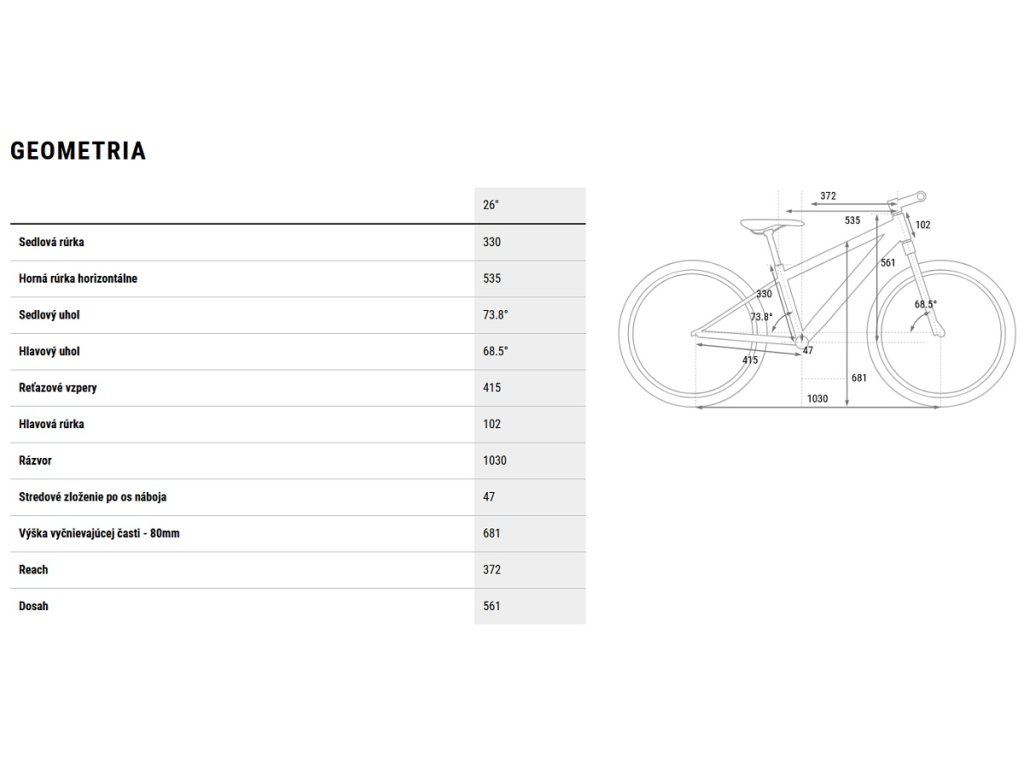1024x768 pixels.
Task: Click the "Hlavová rúrka" row label
Action: pyautogui.click(x=52, y=424)
